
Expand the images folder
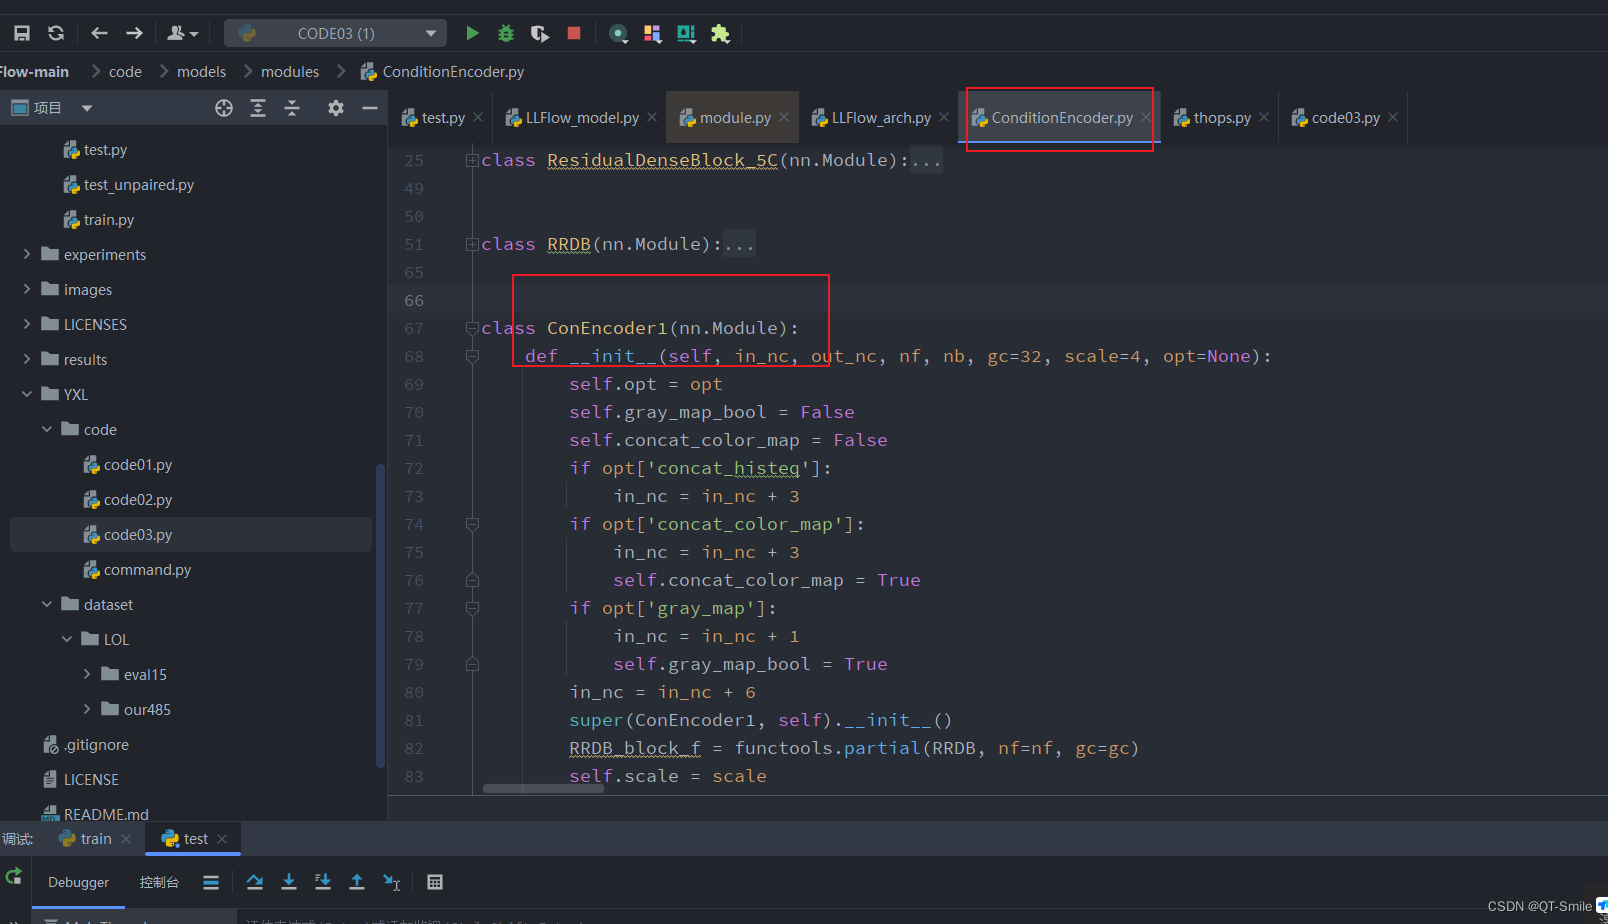point(27,289)
